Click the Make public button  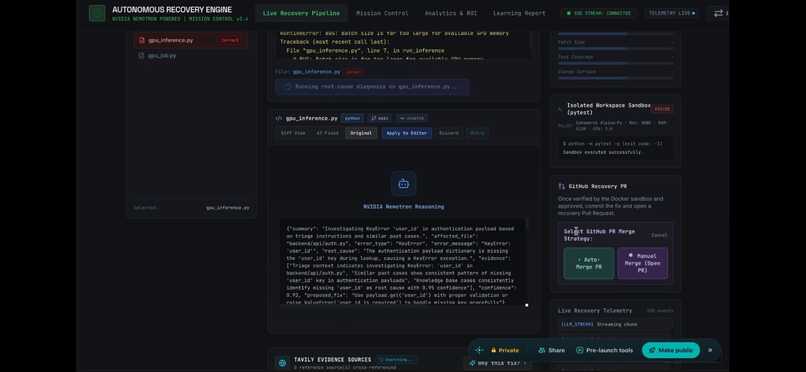point(671,350)
